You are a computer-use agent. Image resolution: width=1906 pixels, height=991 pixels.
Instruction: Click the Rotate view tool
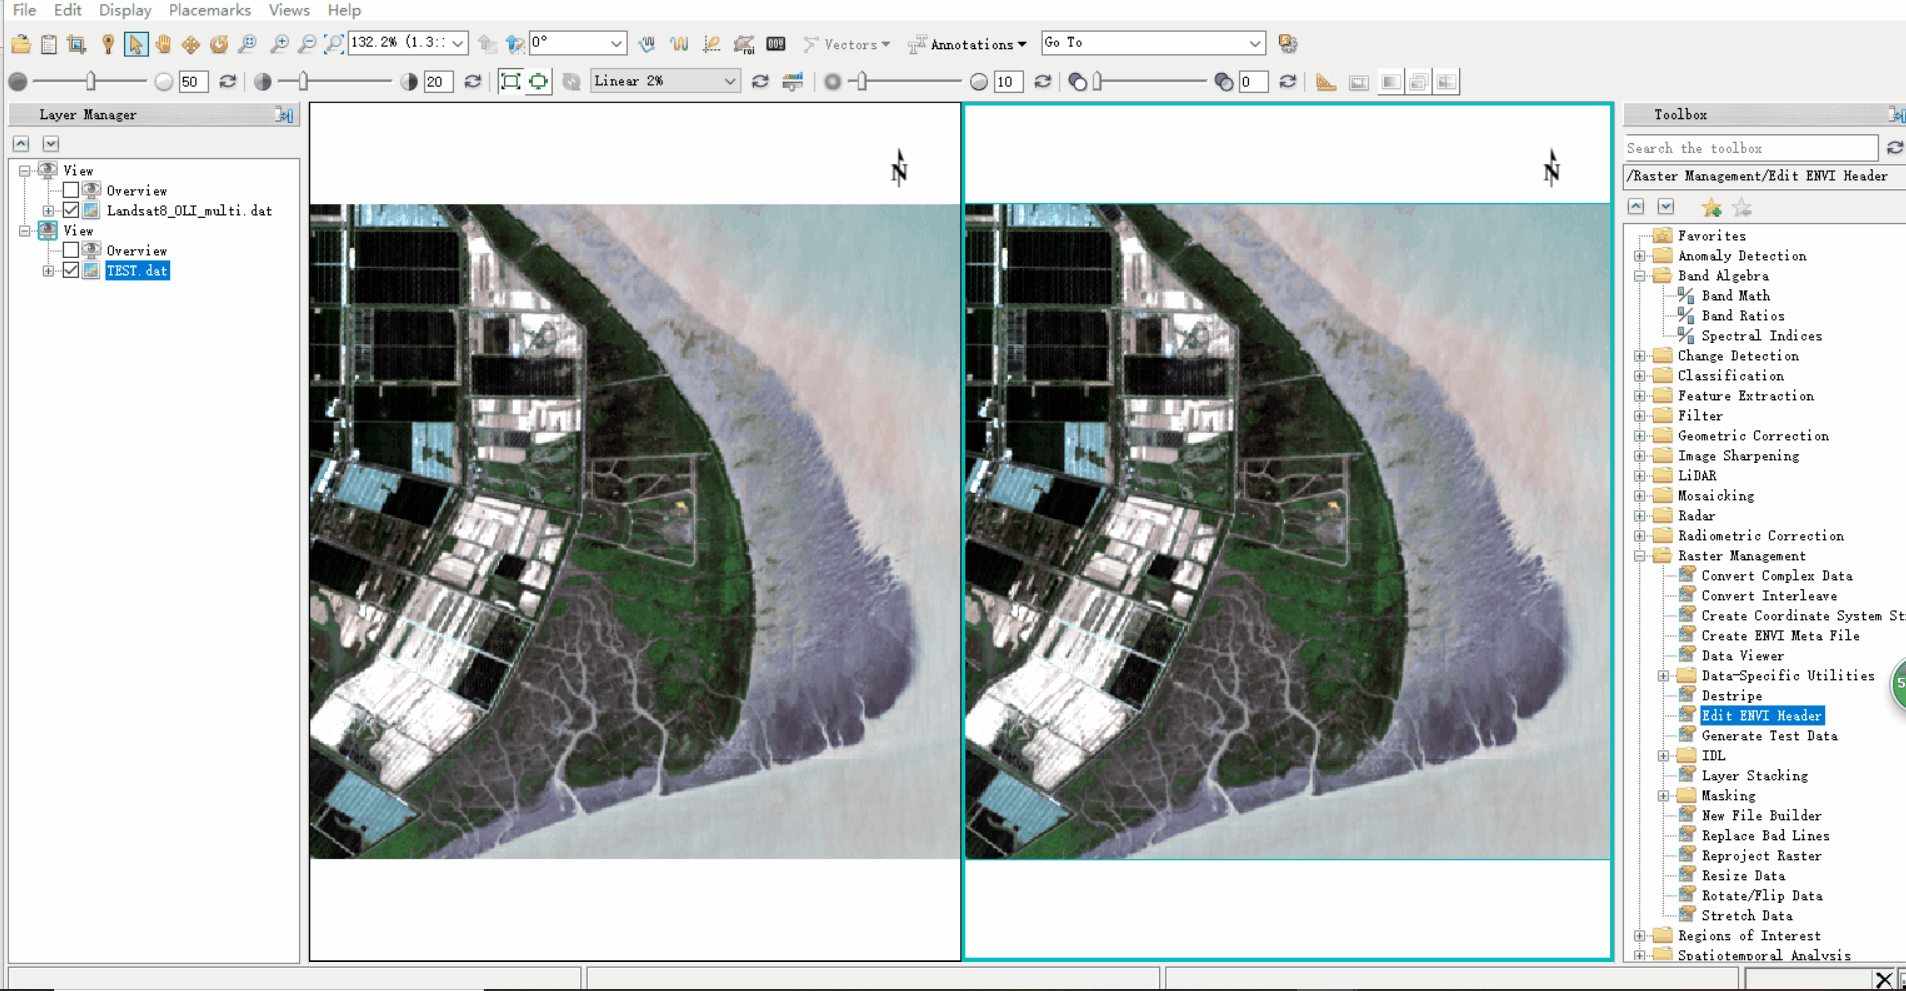pos(219,44)
